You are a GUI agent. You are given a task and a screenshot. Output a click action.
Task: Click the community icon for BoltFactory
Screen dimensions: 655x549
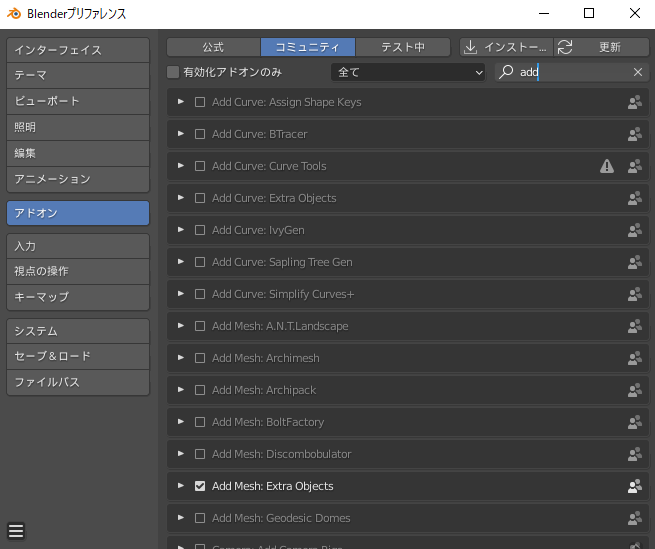[x=635, y=422]
